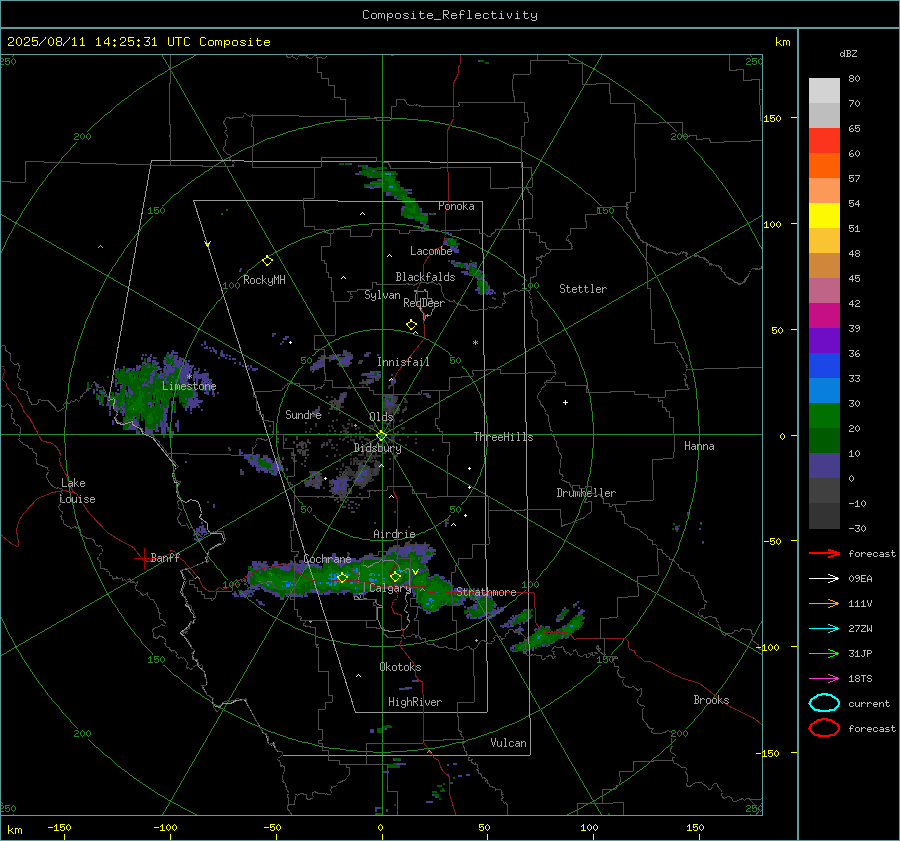
Task: Click the RedDeer city label
Action: tap(424, 303)
